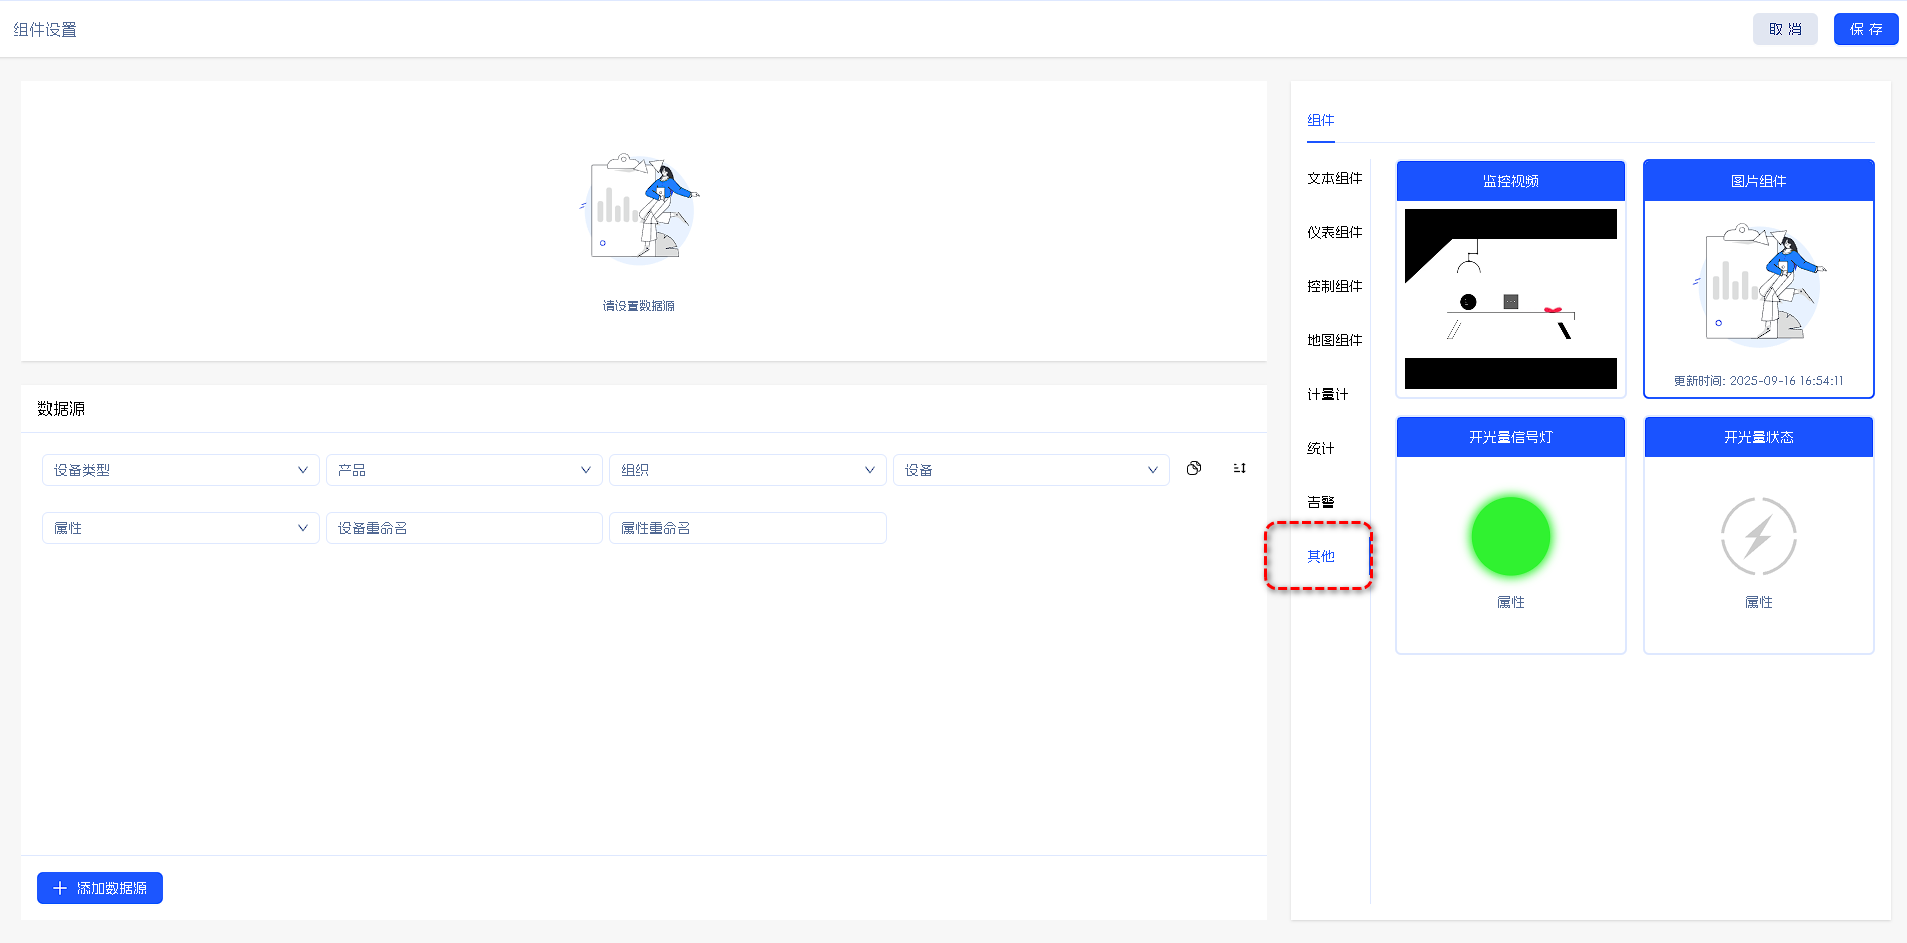Click the plus icon on 添加数据源
The height and width of the screenshot is (943, 1907).
click(60, 888)
